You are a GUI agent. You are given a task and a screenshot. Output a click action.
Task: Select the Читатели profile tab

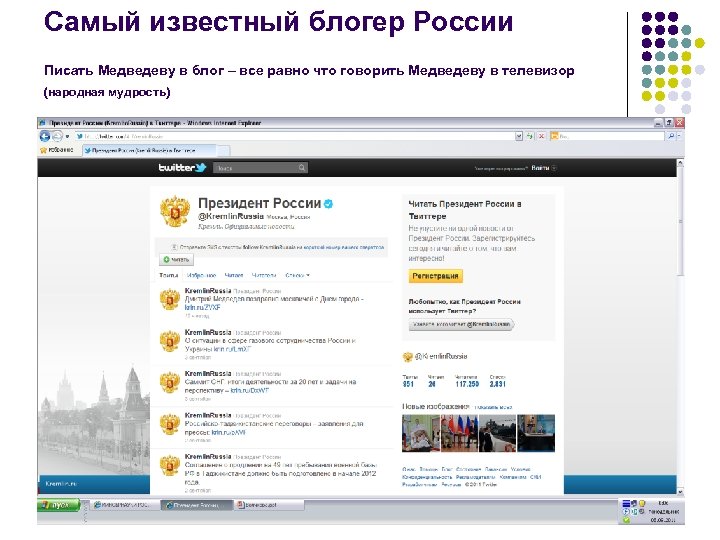click(x=264, y=276)
